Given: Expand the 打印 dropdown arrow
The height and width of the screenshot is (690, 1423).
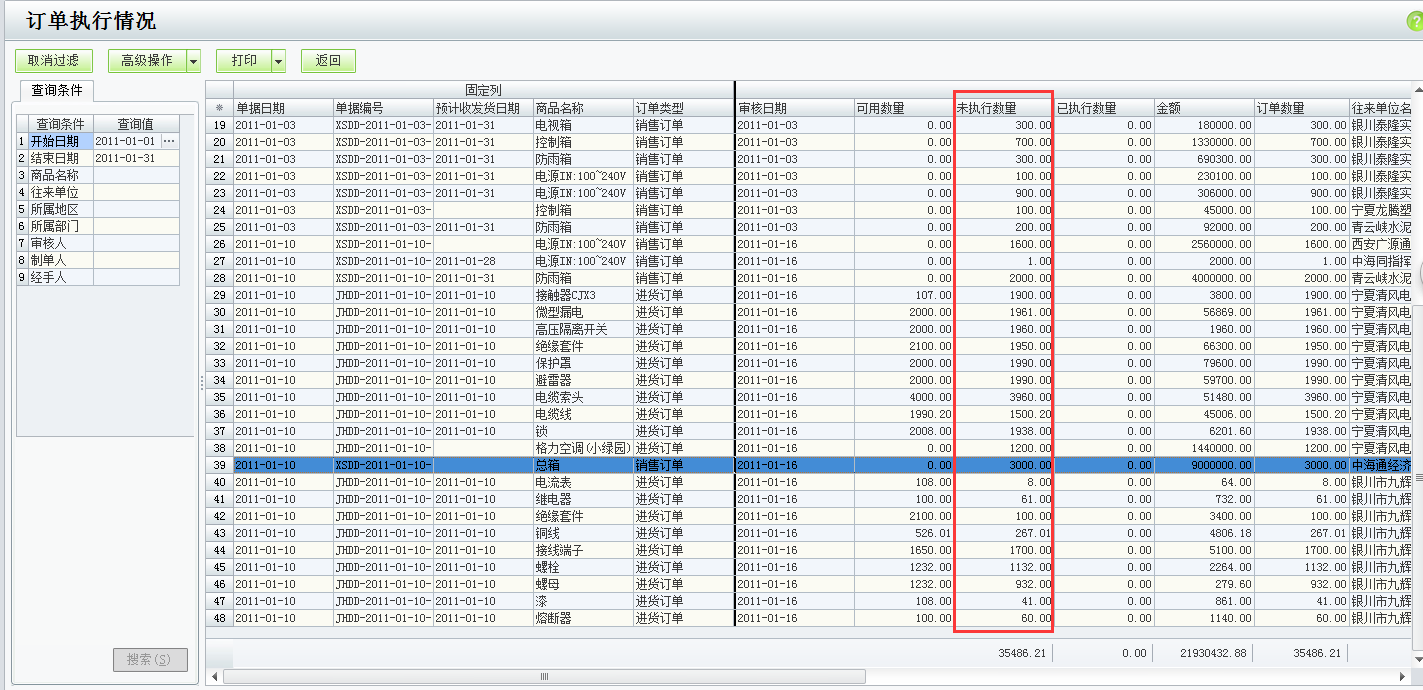Looking at the screenshot, I should click(279, 61).
